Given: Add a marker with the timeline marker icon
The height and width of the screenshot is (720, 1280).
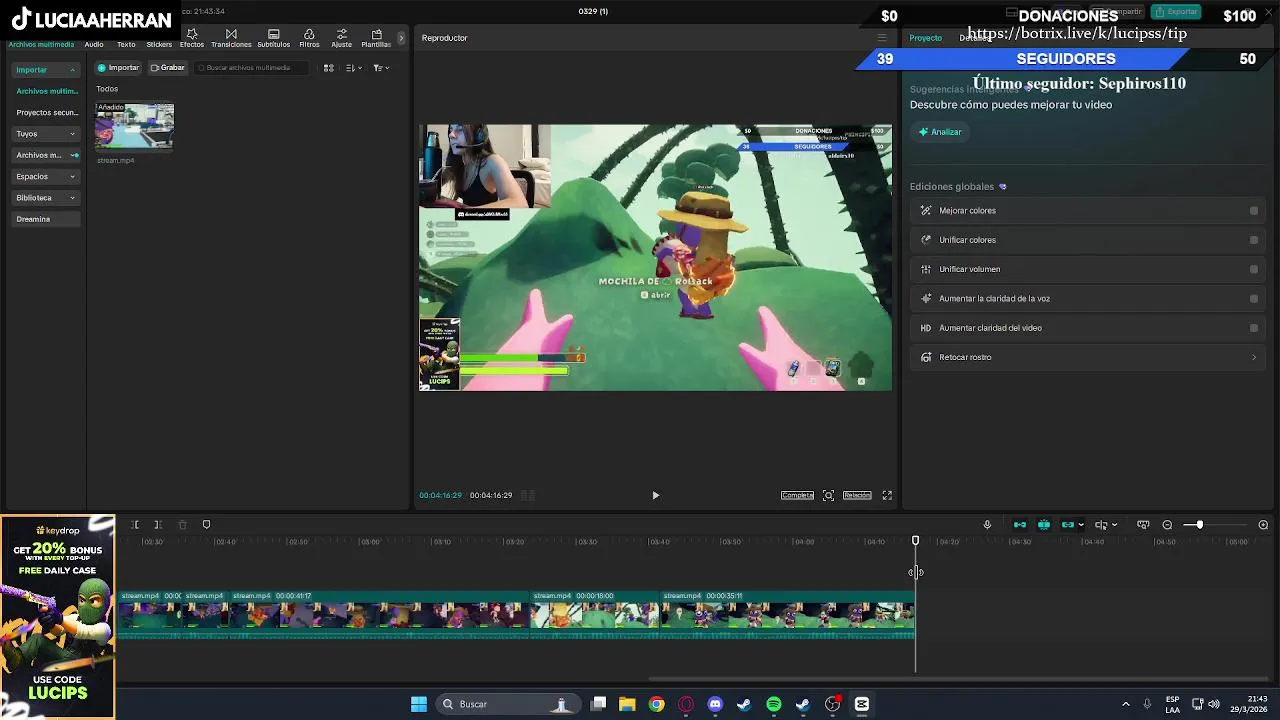Looking at the screenshot, I should pyautogui.click(x=206, y=525).
